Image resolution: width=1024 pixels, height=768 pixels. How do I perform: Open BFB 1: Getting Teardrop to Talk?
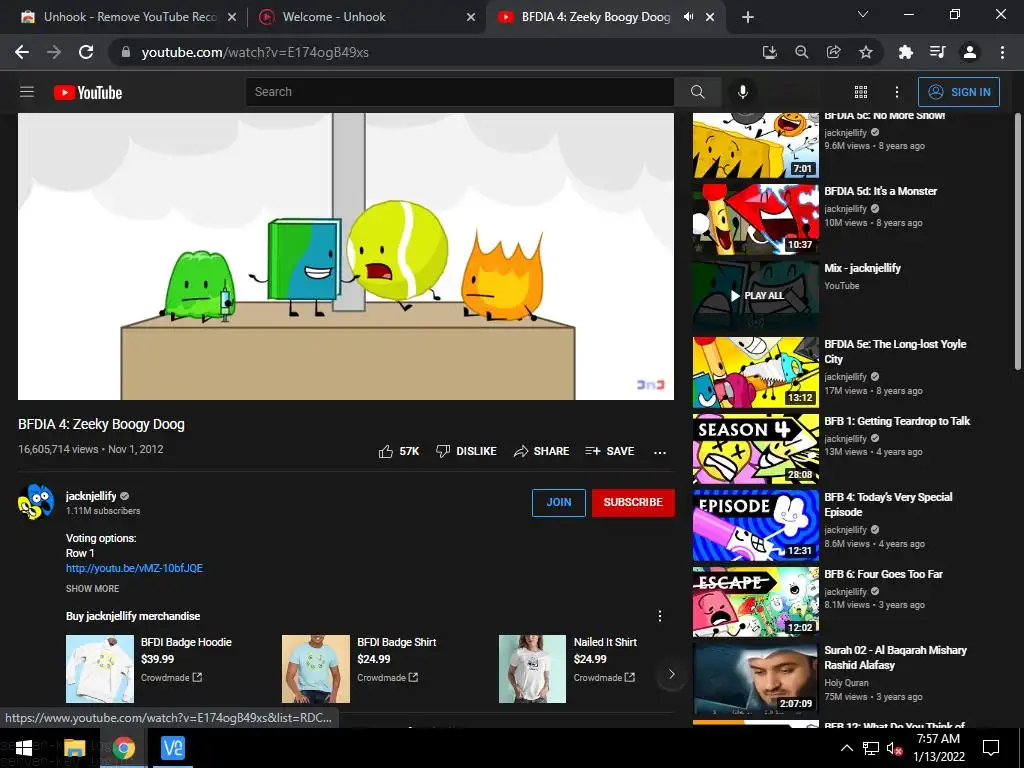[x=756, y=449]
